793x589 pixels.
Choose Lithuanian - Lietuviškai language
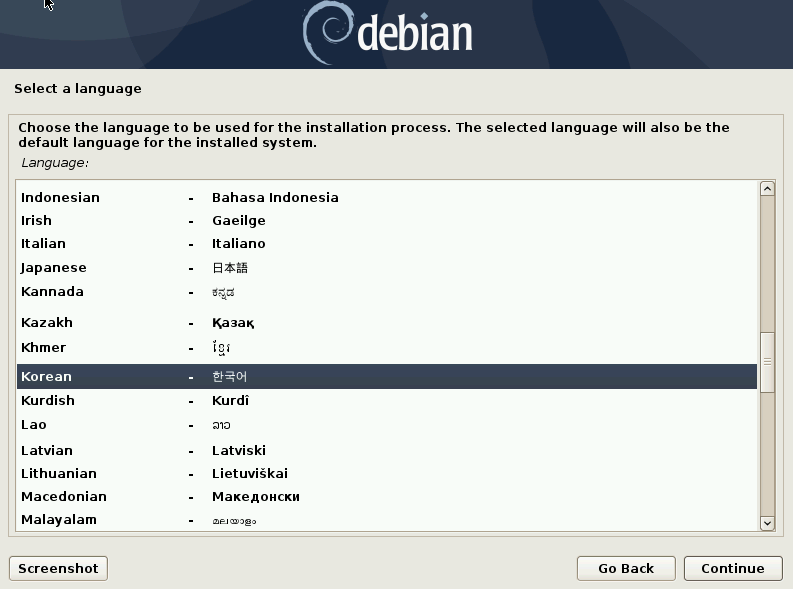coord(387,474)
